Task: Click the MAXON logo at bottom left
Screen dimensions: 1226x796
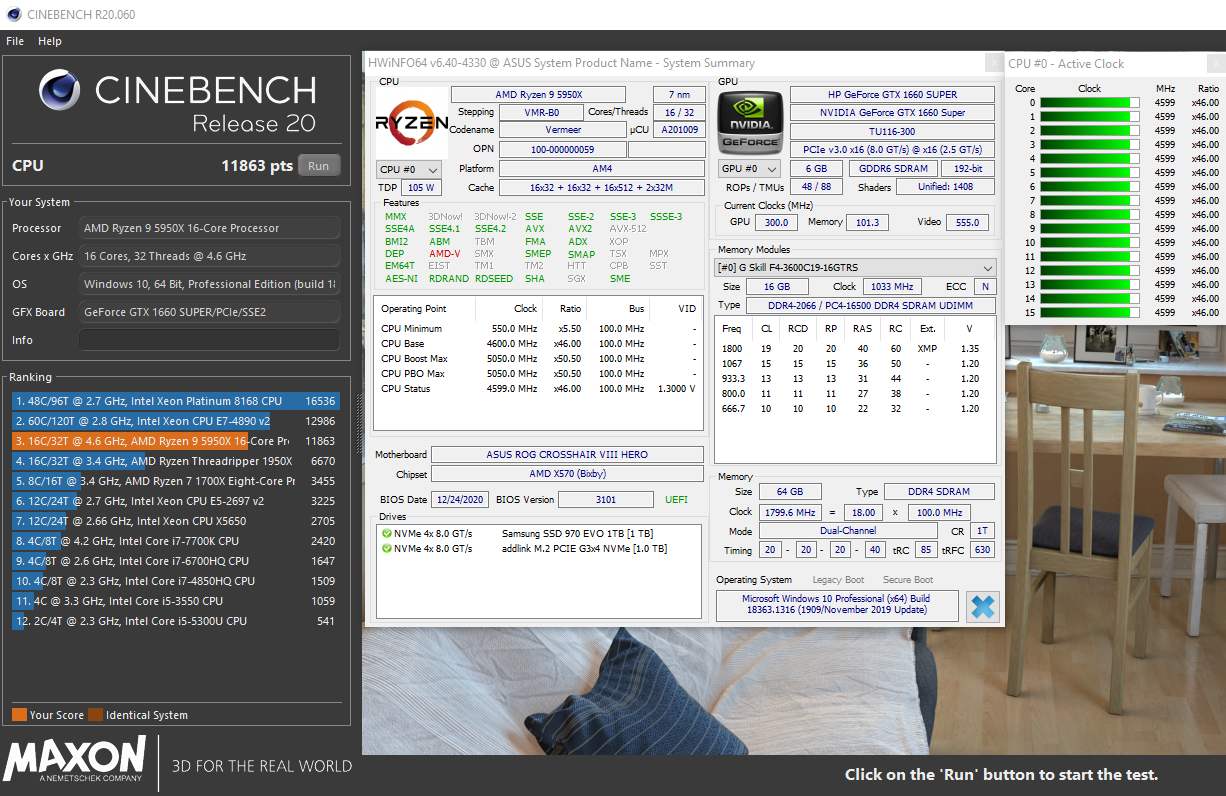Action: pyautogui.click(x=75, y=760)
